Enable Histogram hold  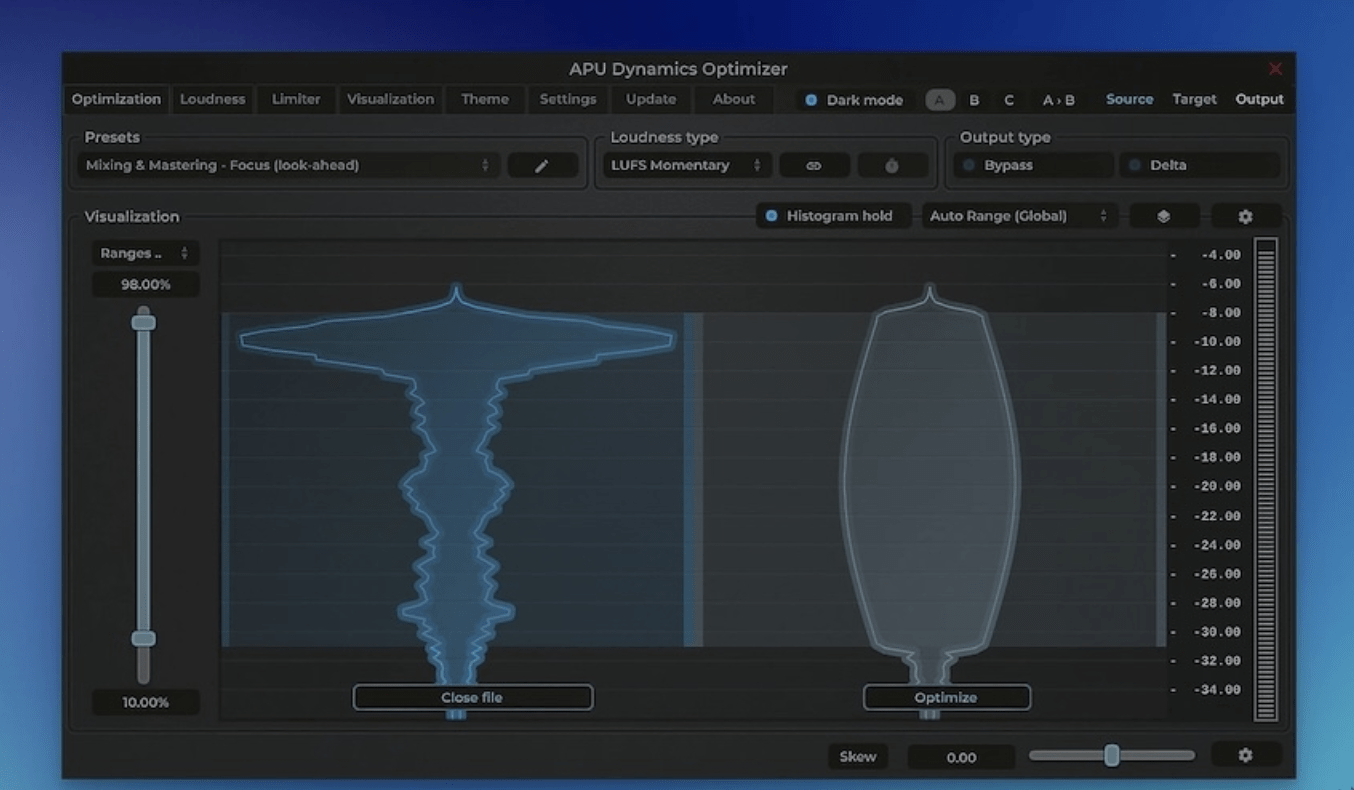pyautogui.click(x=833, y=215)
